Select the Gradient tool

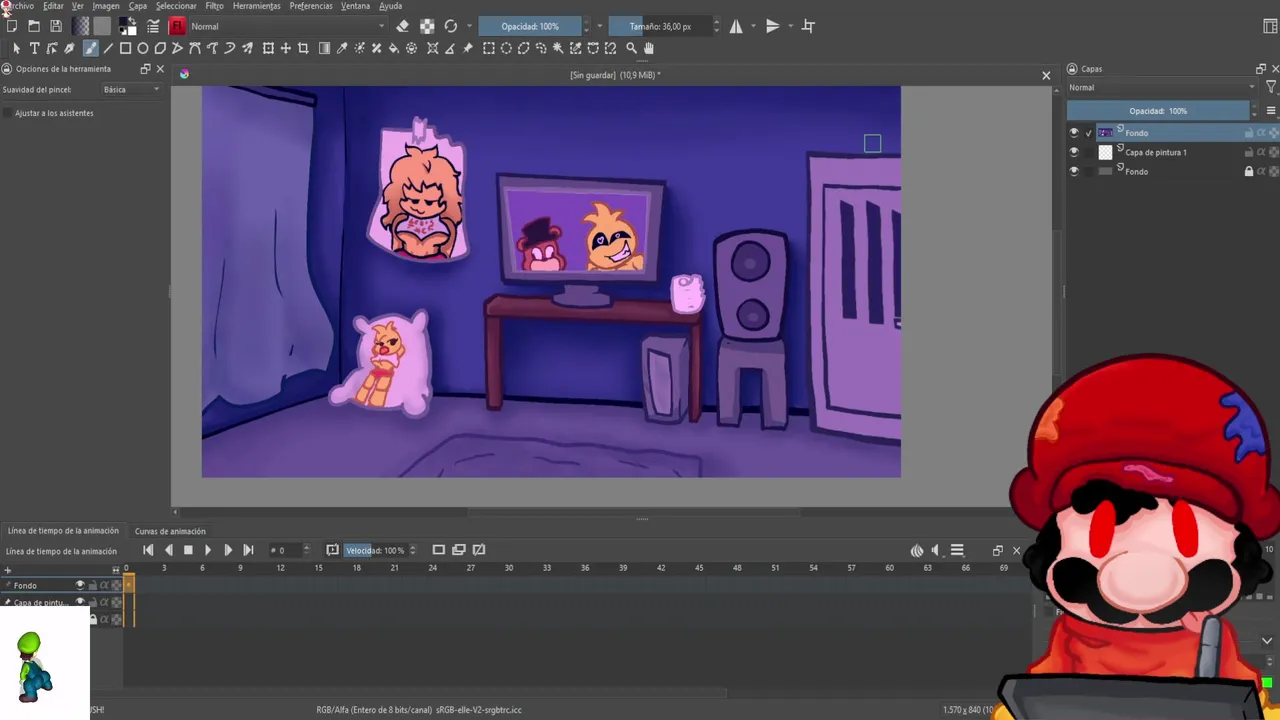(324, 48)
